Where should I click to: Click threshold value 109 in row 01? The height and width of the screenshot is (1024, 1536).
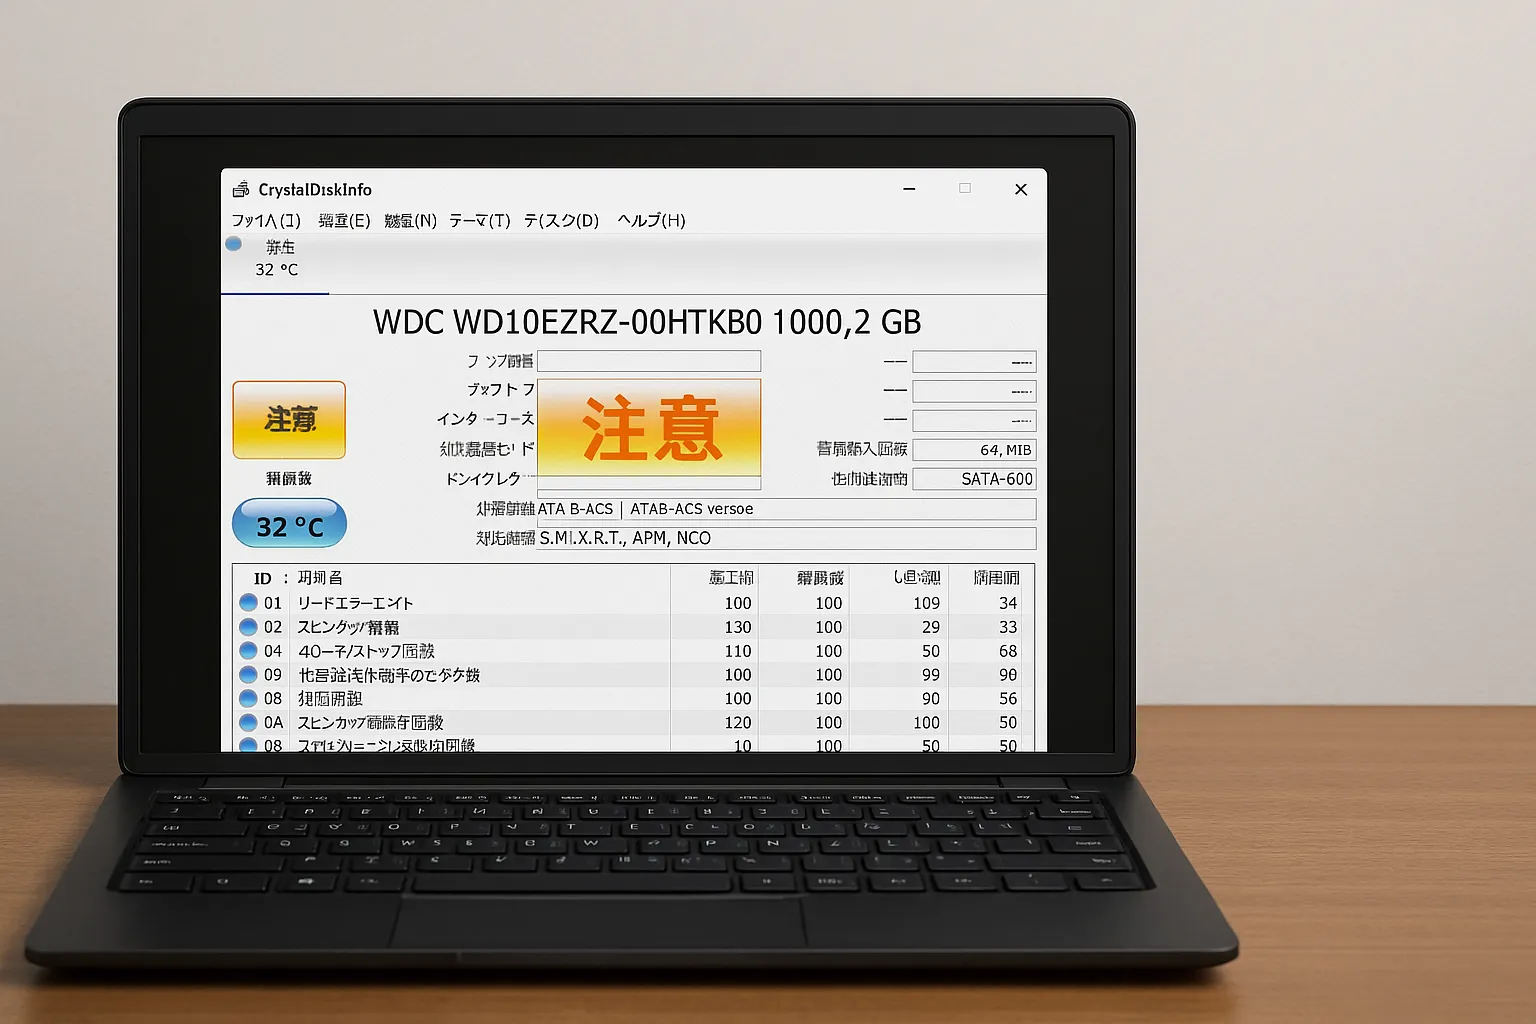point(926,603)
